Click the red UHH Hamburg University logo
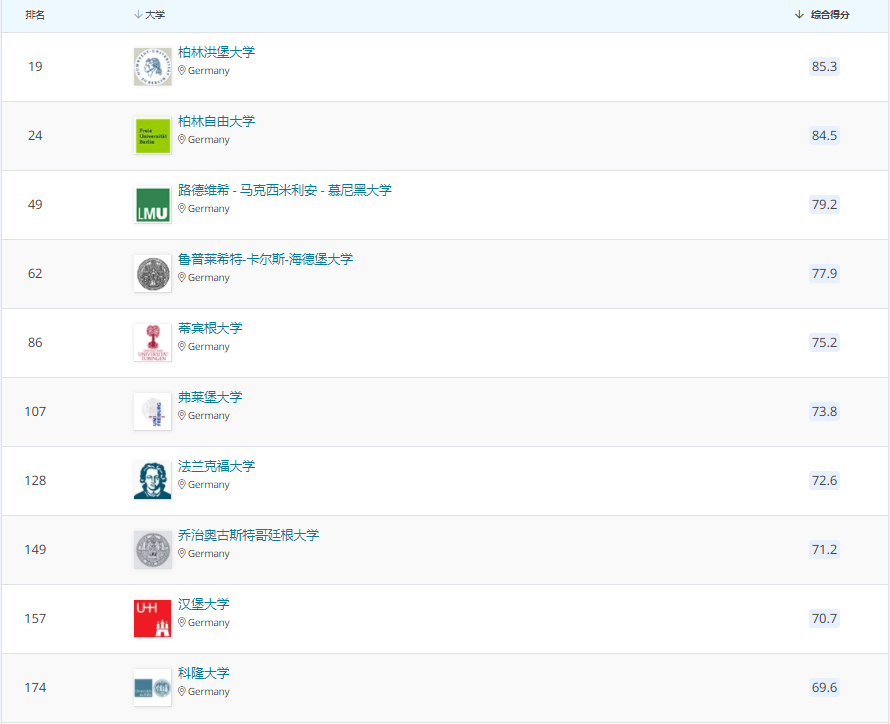Screen dimensions: 890x724 [152, 619]
